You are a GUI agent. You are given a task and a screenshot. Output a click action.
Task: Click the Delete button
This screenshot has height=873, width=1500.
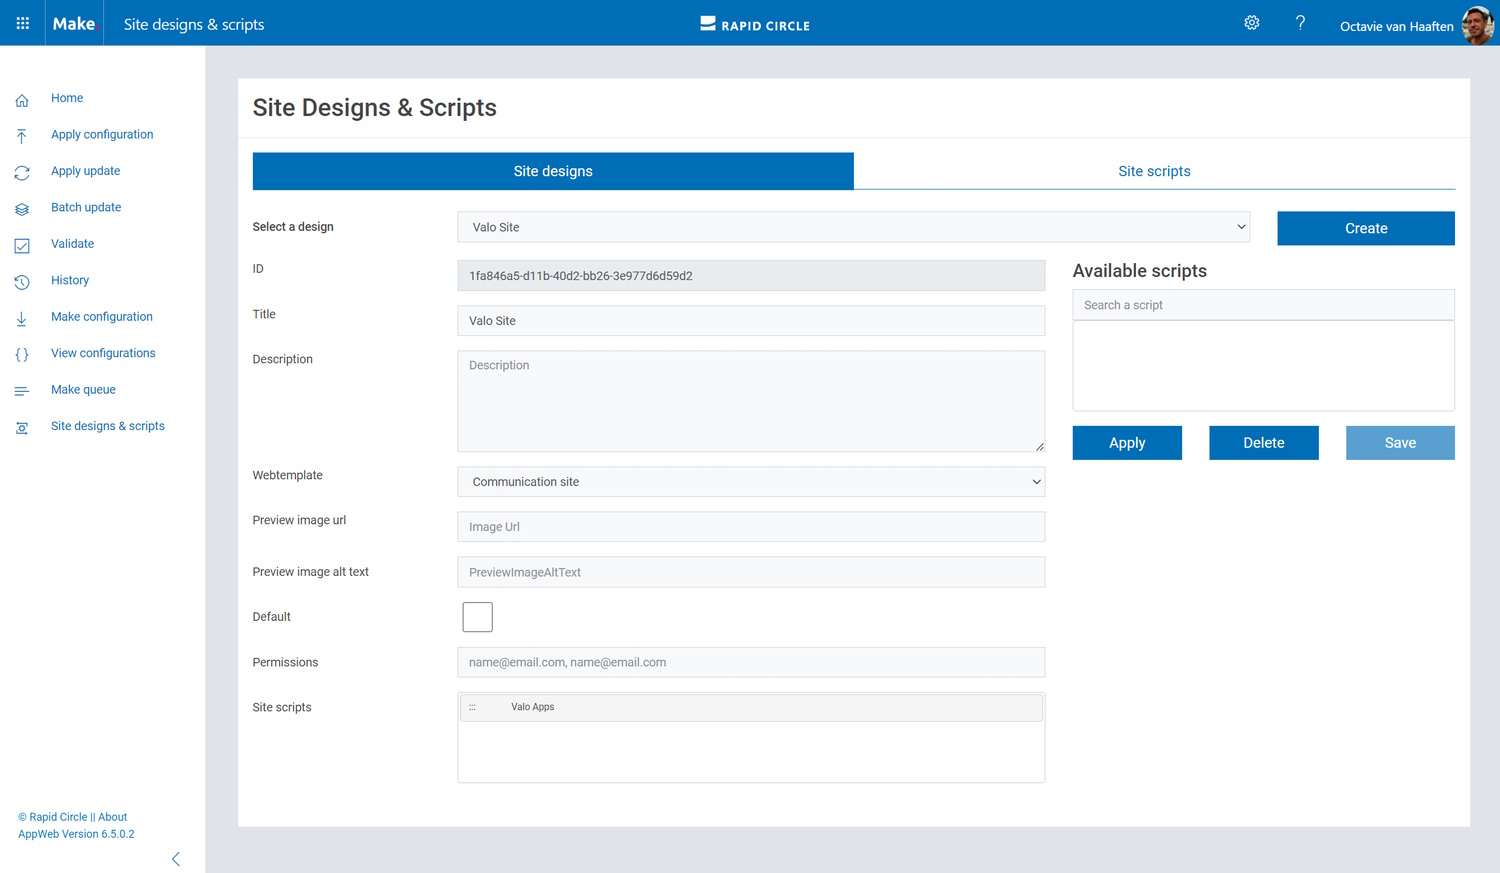click(1263, 443)
